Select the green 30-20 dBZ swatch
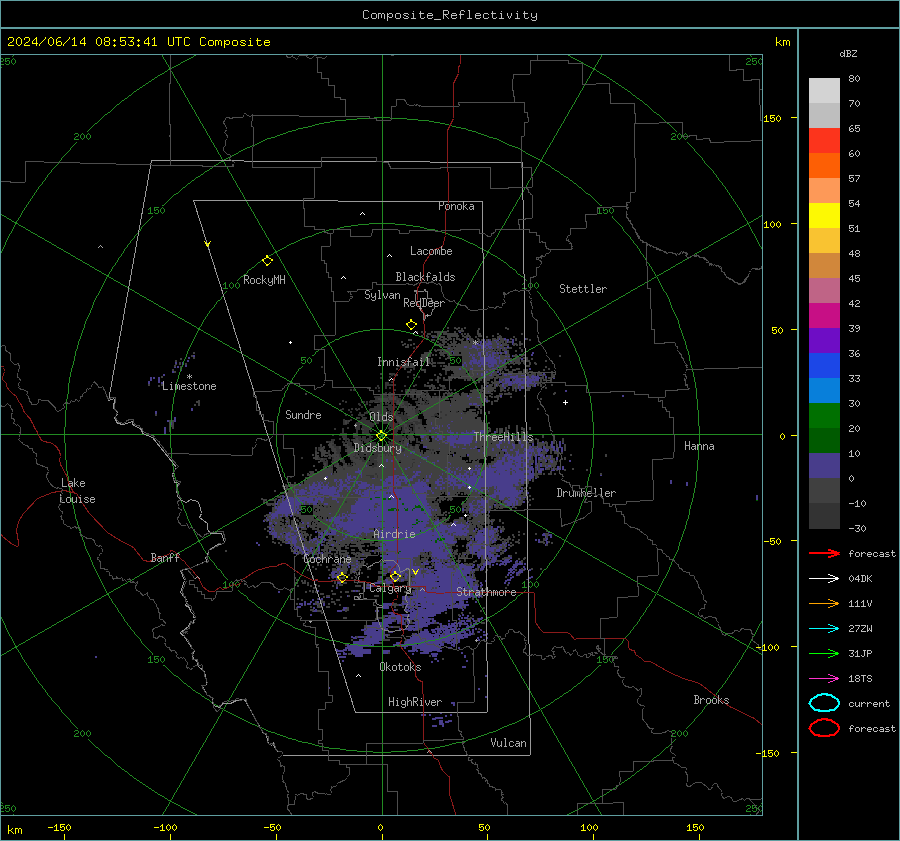This screenshot has width=900, height=841. [824, 416]
